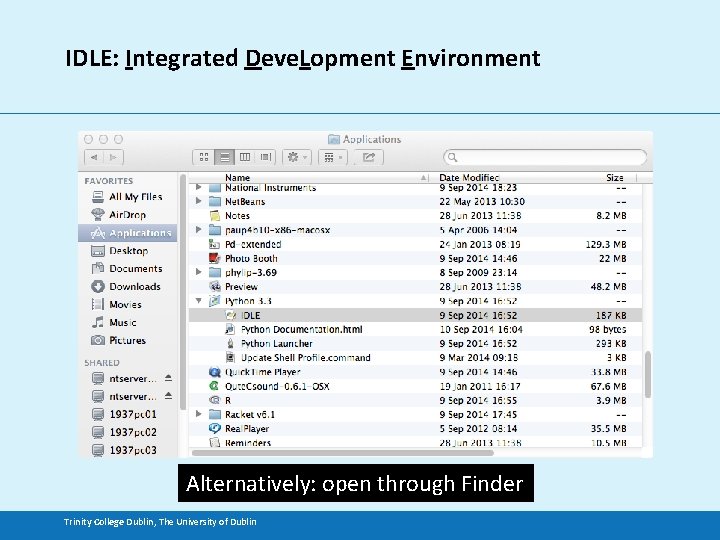Switch Finder to icon view
720x540 pixels.
click(x=204, y=158)
